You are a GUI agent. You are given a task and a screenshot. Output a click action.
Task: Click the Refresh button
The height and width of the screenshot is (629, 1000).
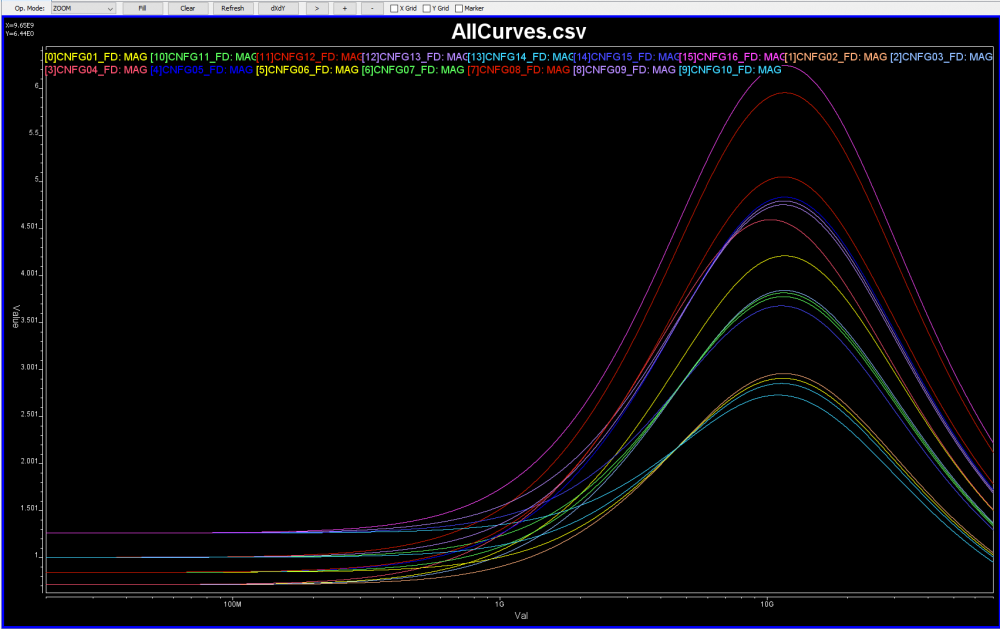(x=232, y=8)
